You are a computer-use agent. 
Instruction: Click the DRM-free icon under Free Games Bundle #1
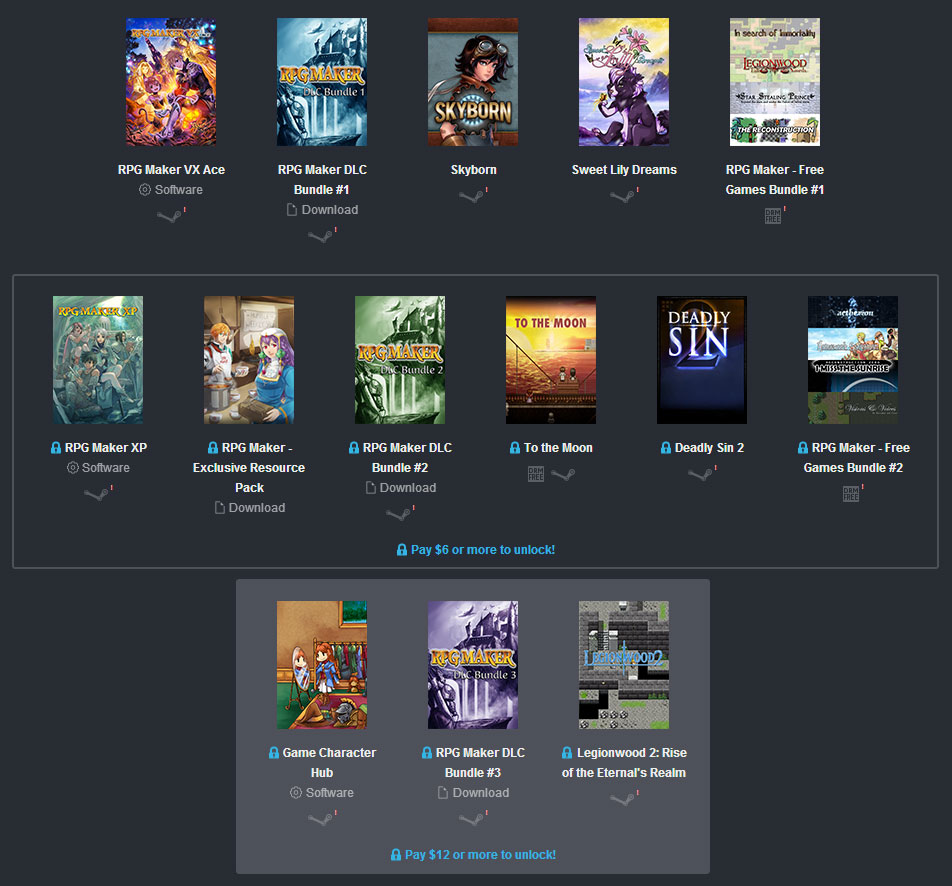[x=773, y=216]
